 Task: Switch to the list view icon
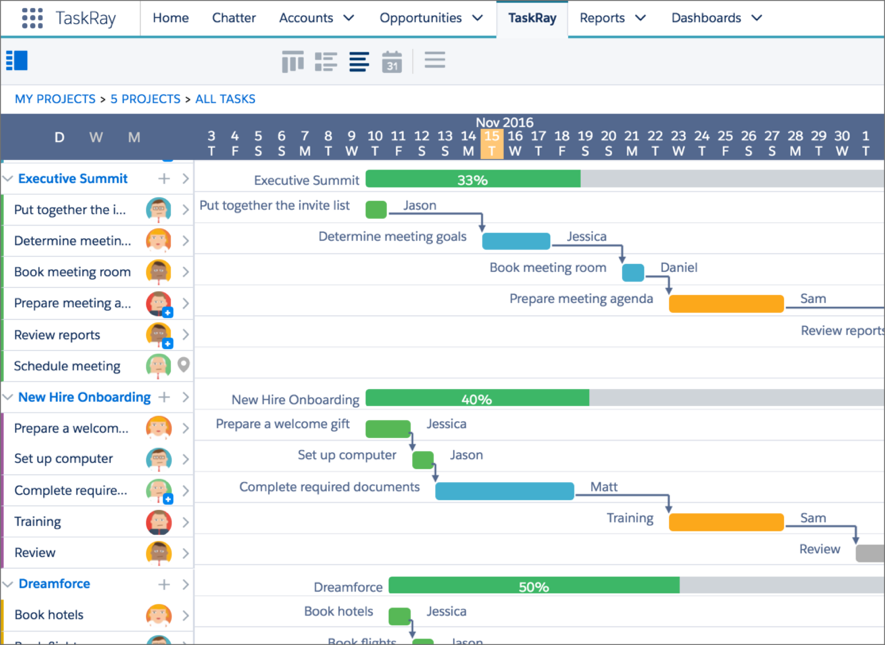click(326, 62)
